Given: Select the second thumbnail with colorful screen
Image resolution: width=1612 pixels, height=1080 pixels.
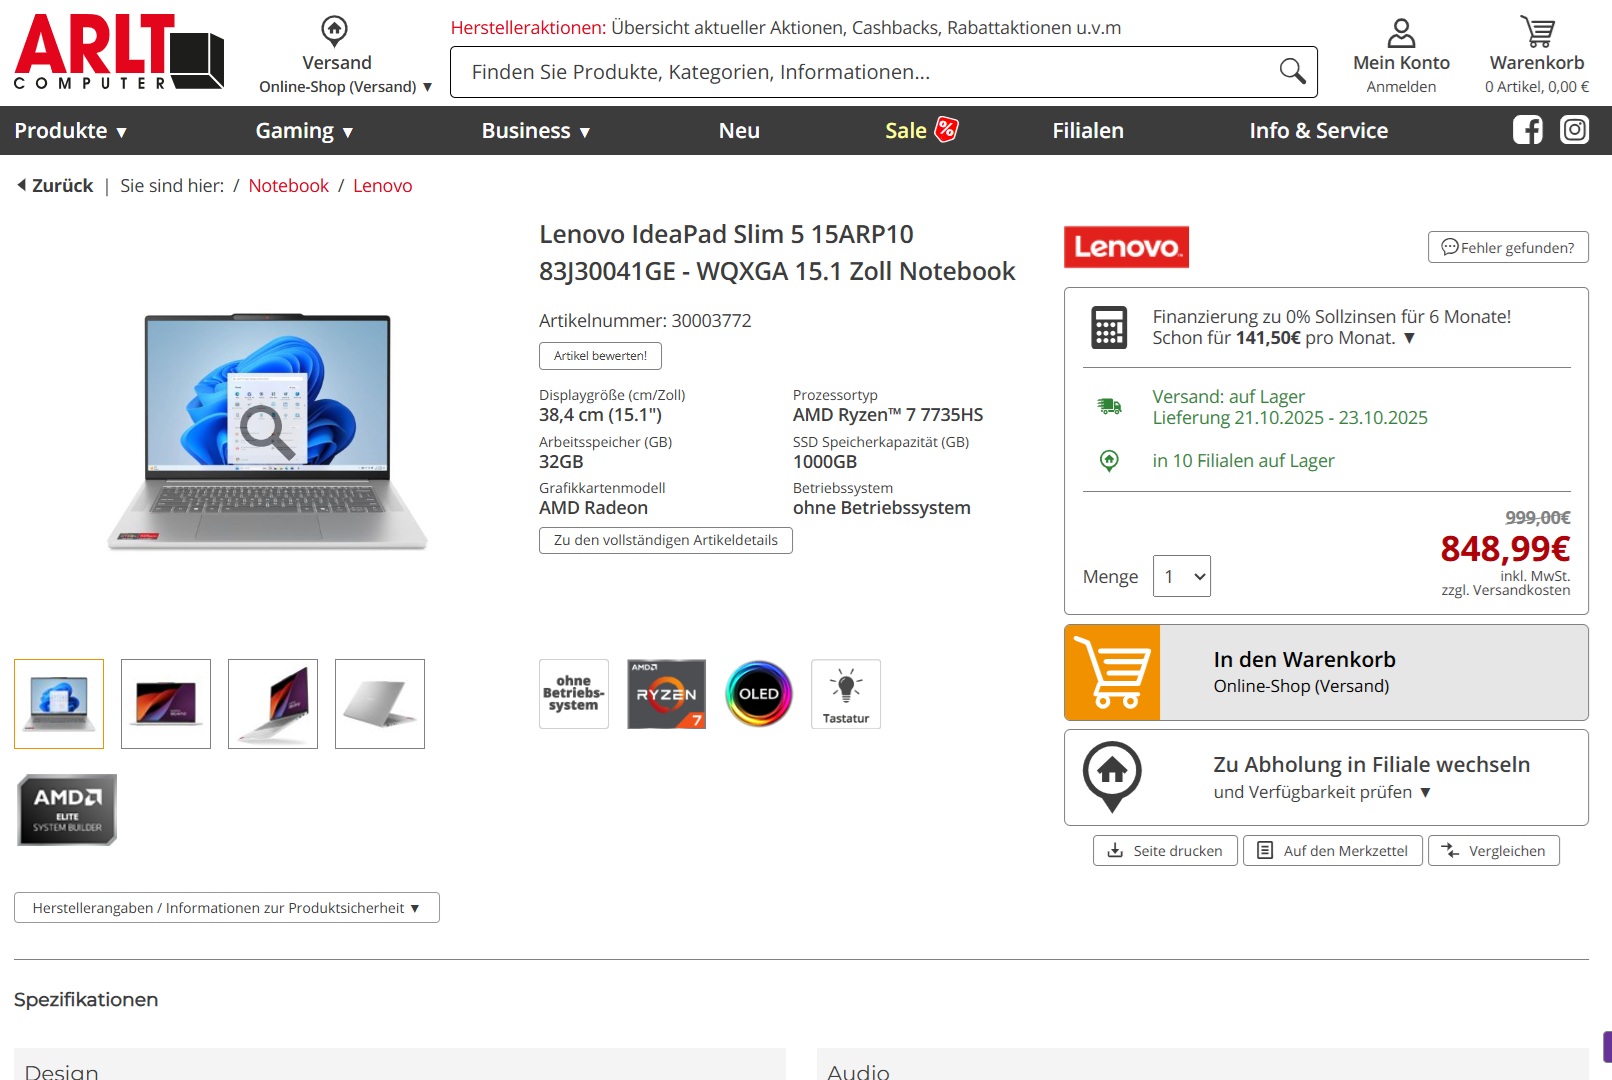Looking at the screenshot, I should pyautogui.click(x=166, y=704).
